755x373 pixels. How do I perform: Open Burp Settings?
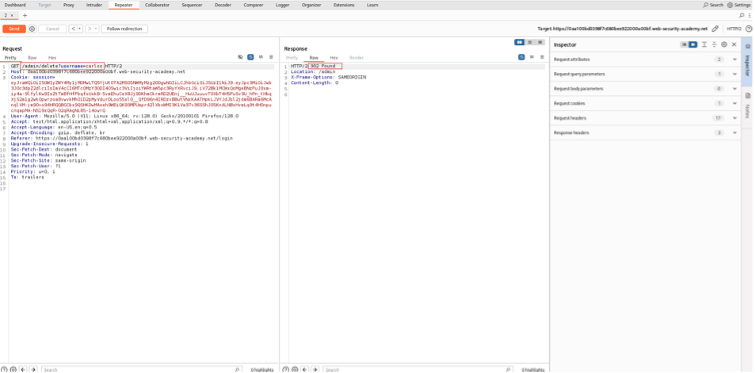tap(739, 5)
